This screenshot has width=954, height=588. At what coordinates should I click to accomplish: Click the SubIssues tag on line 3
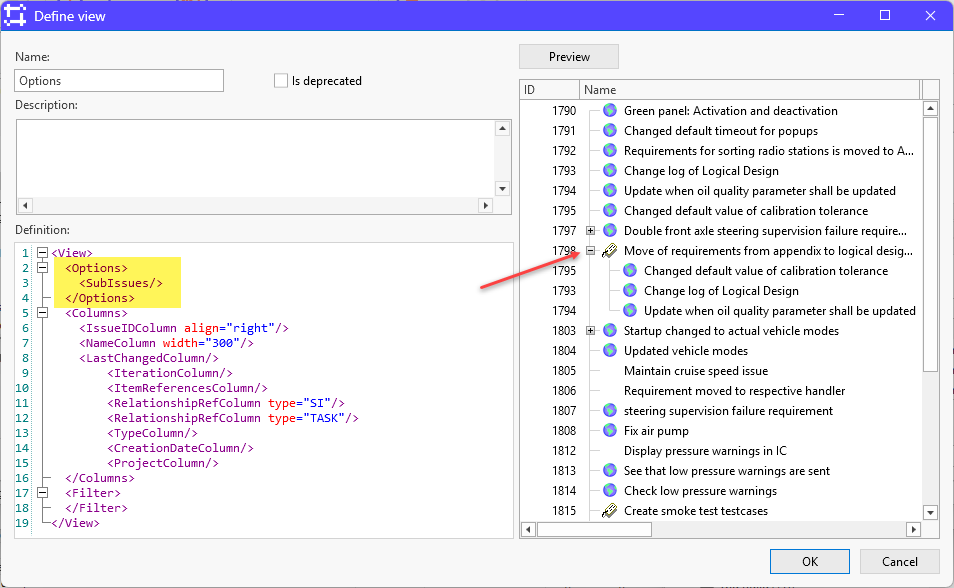(x=121, y=283)
